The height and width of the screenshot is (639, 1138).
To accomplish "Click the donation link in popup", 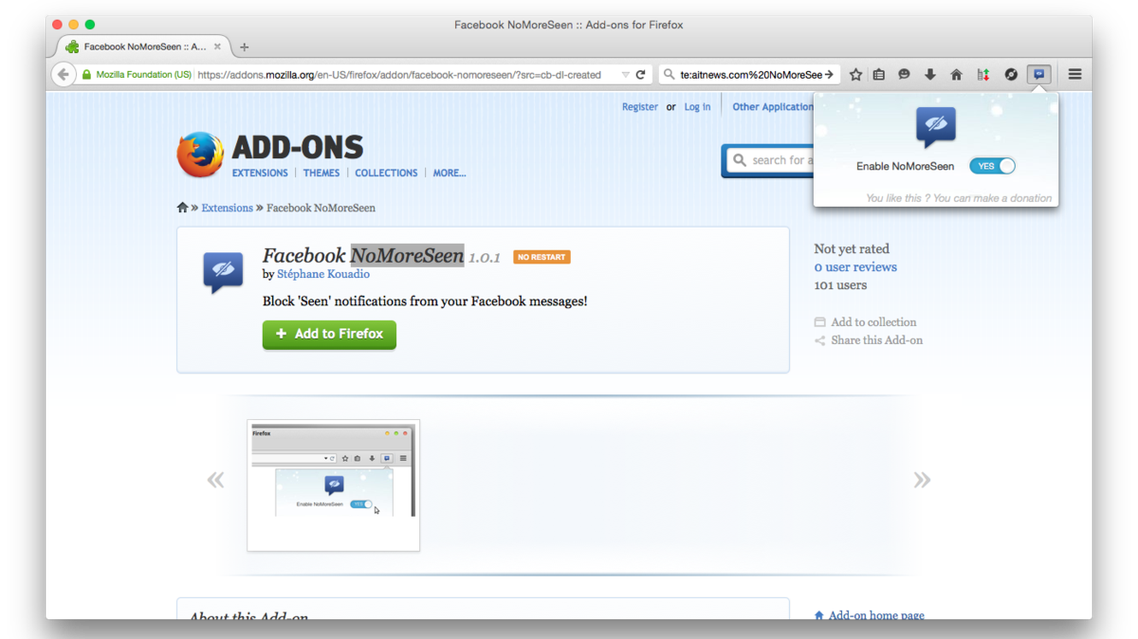I will (959, 198).
